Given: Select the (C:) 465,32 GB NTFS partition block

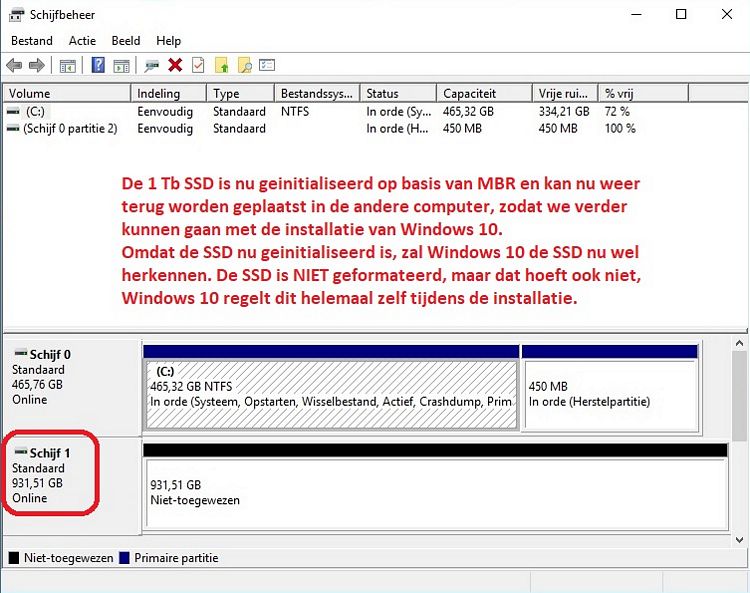Looking at the screenshot, I should tap(331, 387).
